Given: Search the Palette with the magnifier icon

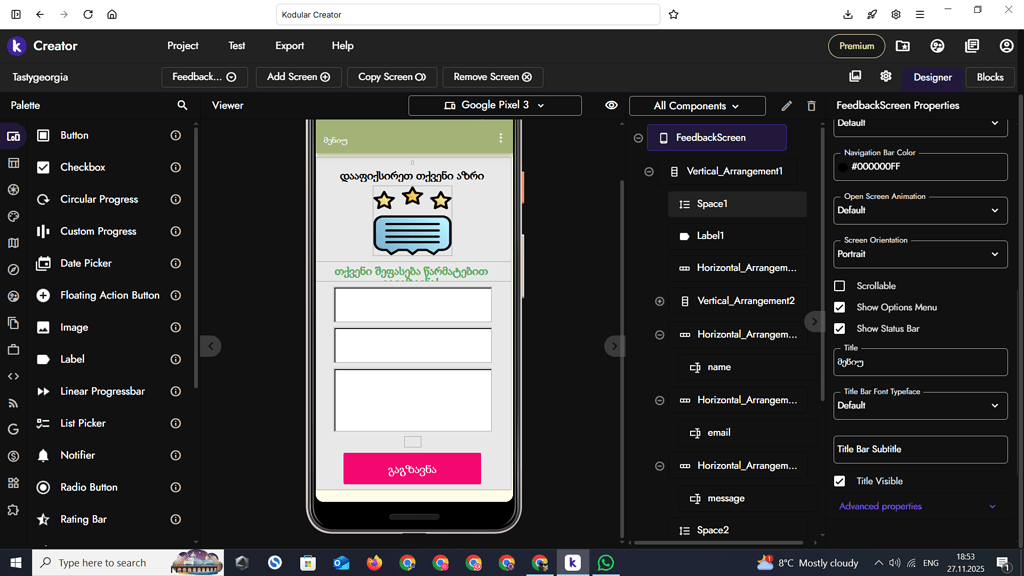Looking at the screenshot, I should [x=182, y=105].
